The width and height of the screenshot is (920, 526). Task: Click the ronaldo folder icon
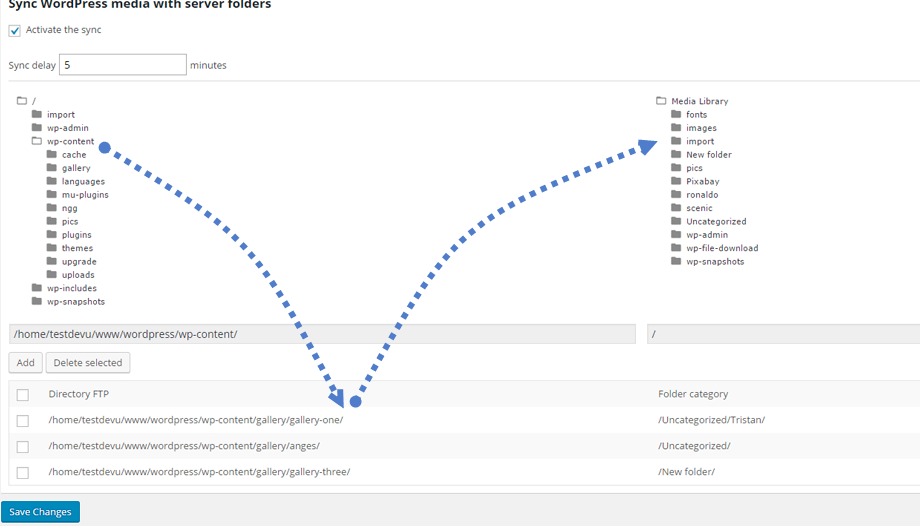[x=676, y=194]
